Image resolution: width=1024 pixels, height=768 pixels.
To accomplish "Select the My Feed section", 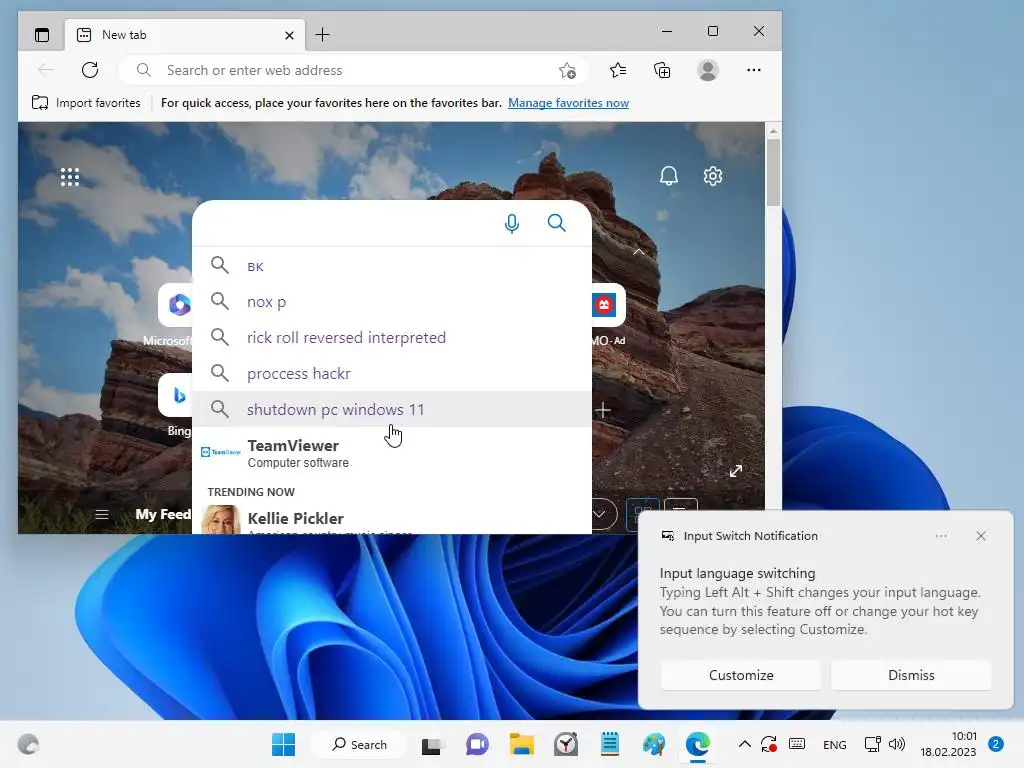I will tap(163, 515).
